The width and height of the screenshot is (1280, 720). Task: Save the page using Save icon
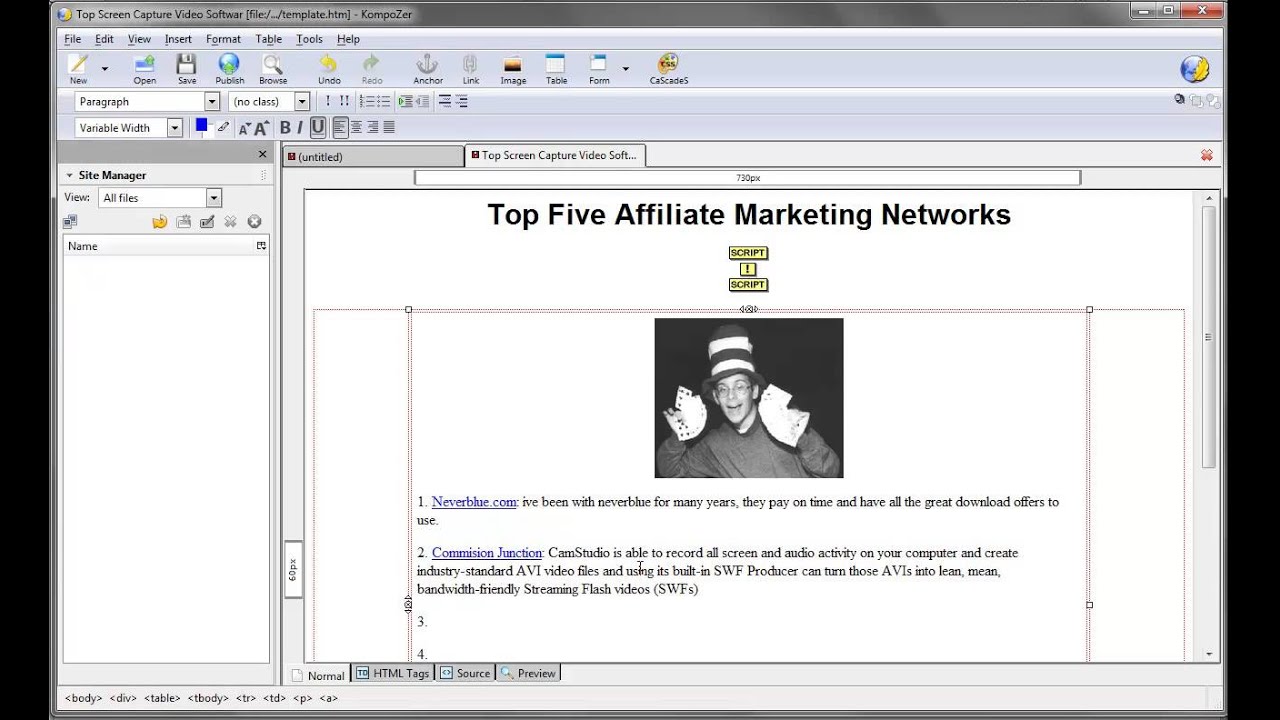tap(187, 68)
